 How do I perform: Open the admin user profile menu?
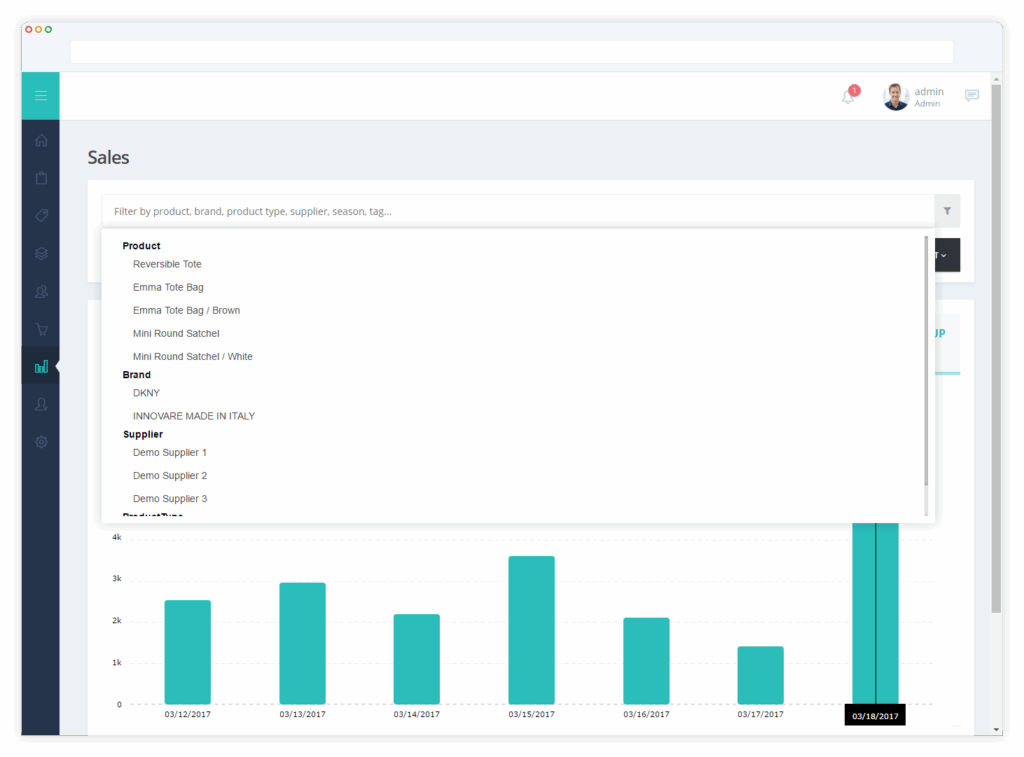(x=913, y=97)
